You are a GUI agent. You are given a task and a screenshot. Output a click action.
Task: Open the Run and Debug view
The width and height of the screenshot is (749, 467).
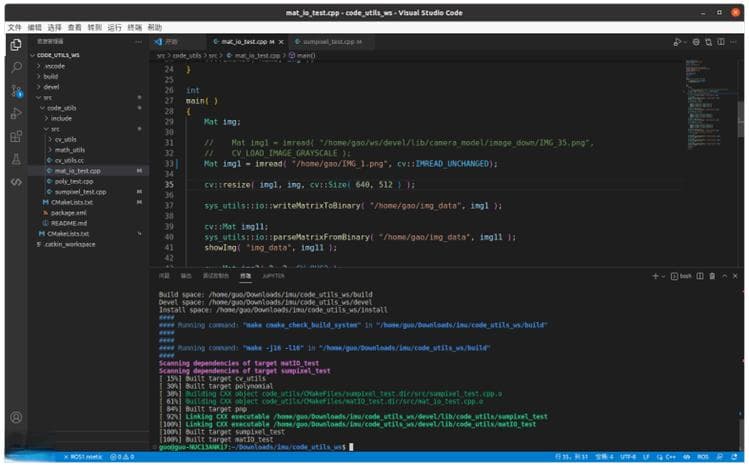point(16,113)
